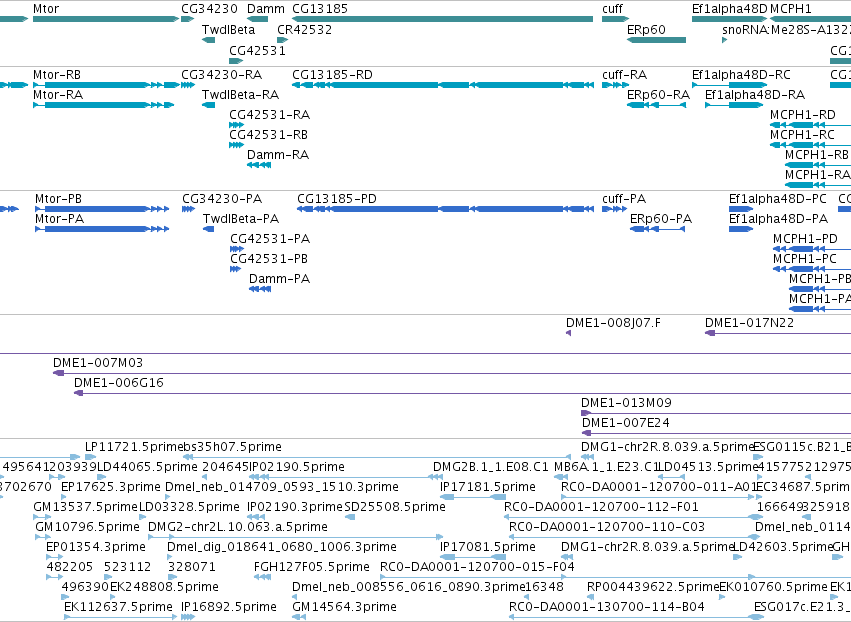Open the SD25508.5prime EST label
The height and width of the screenshot is (622, 851).
[395, 507]
